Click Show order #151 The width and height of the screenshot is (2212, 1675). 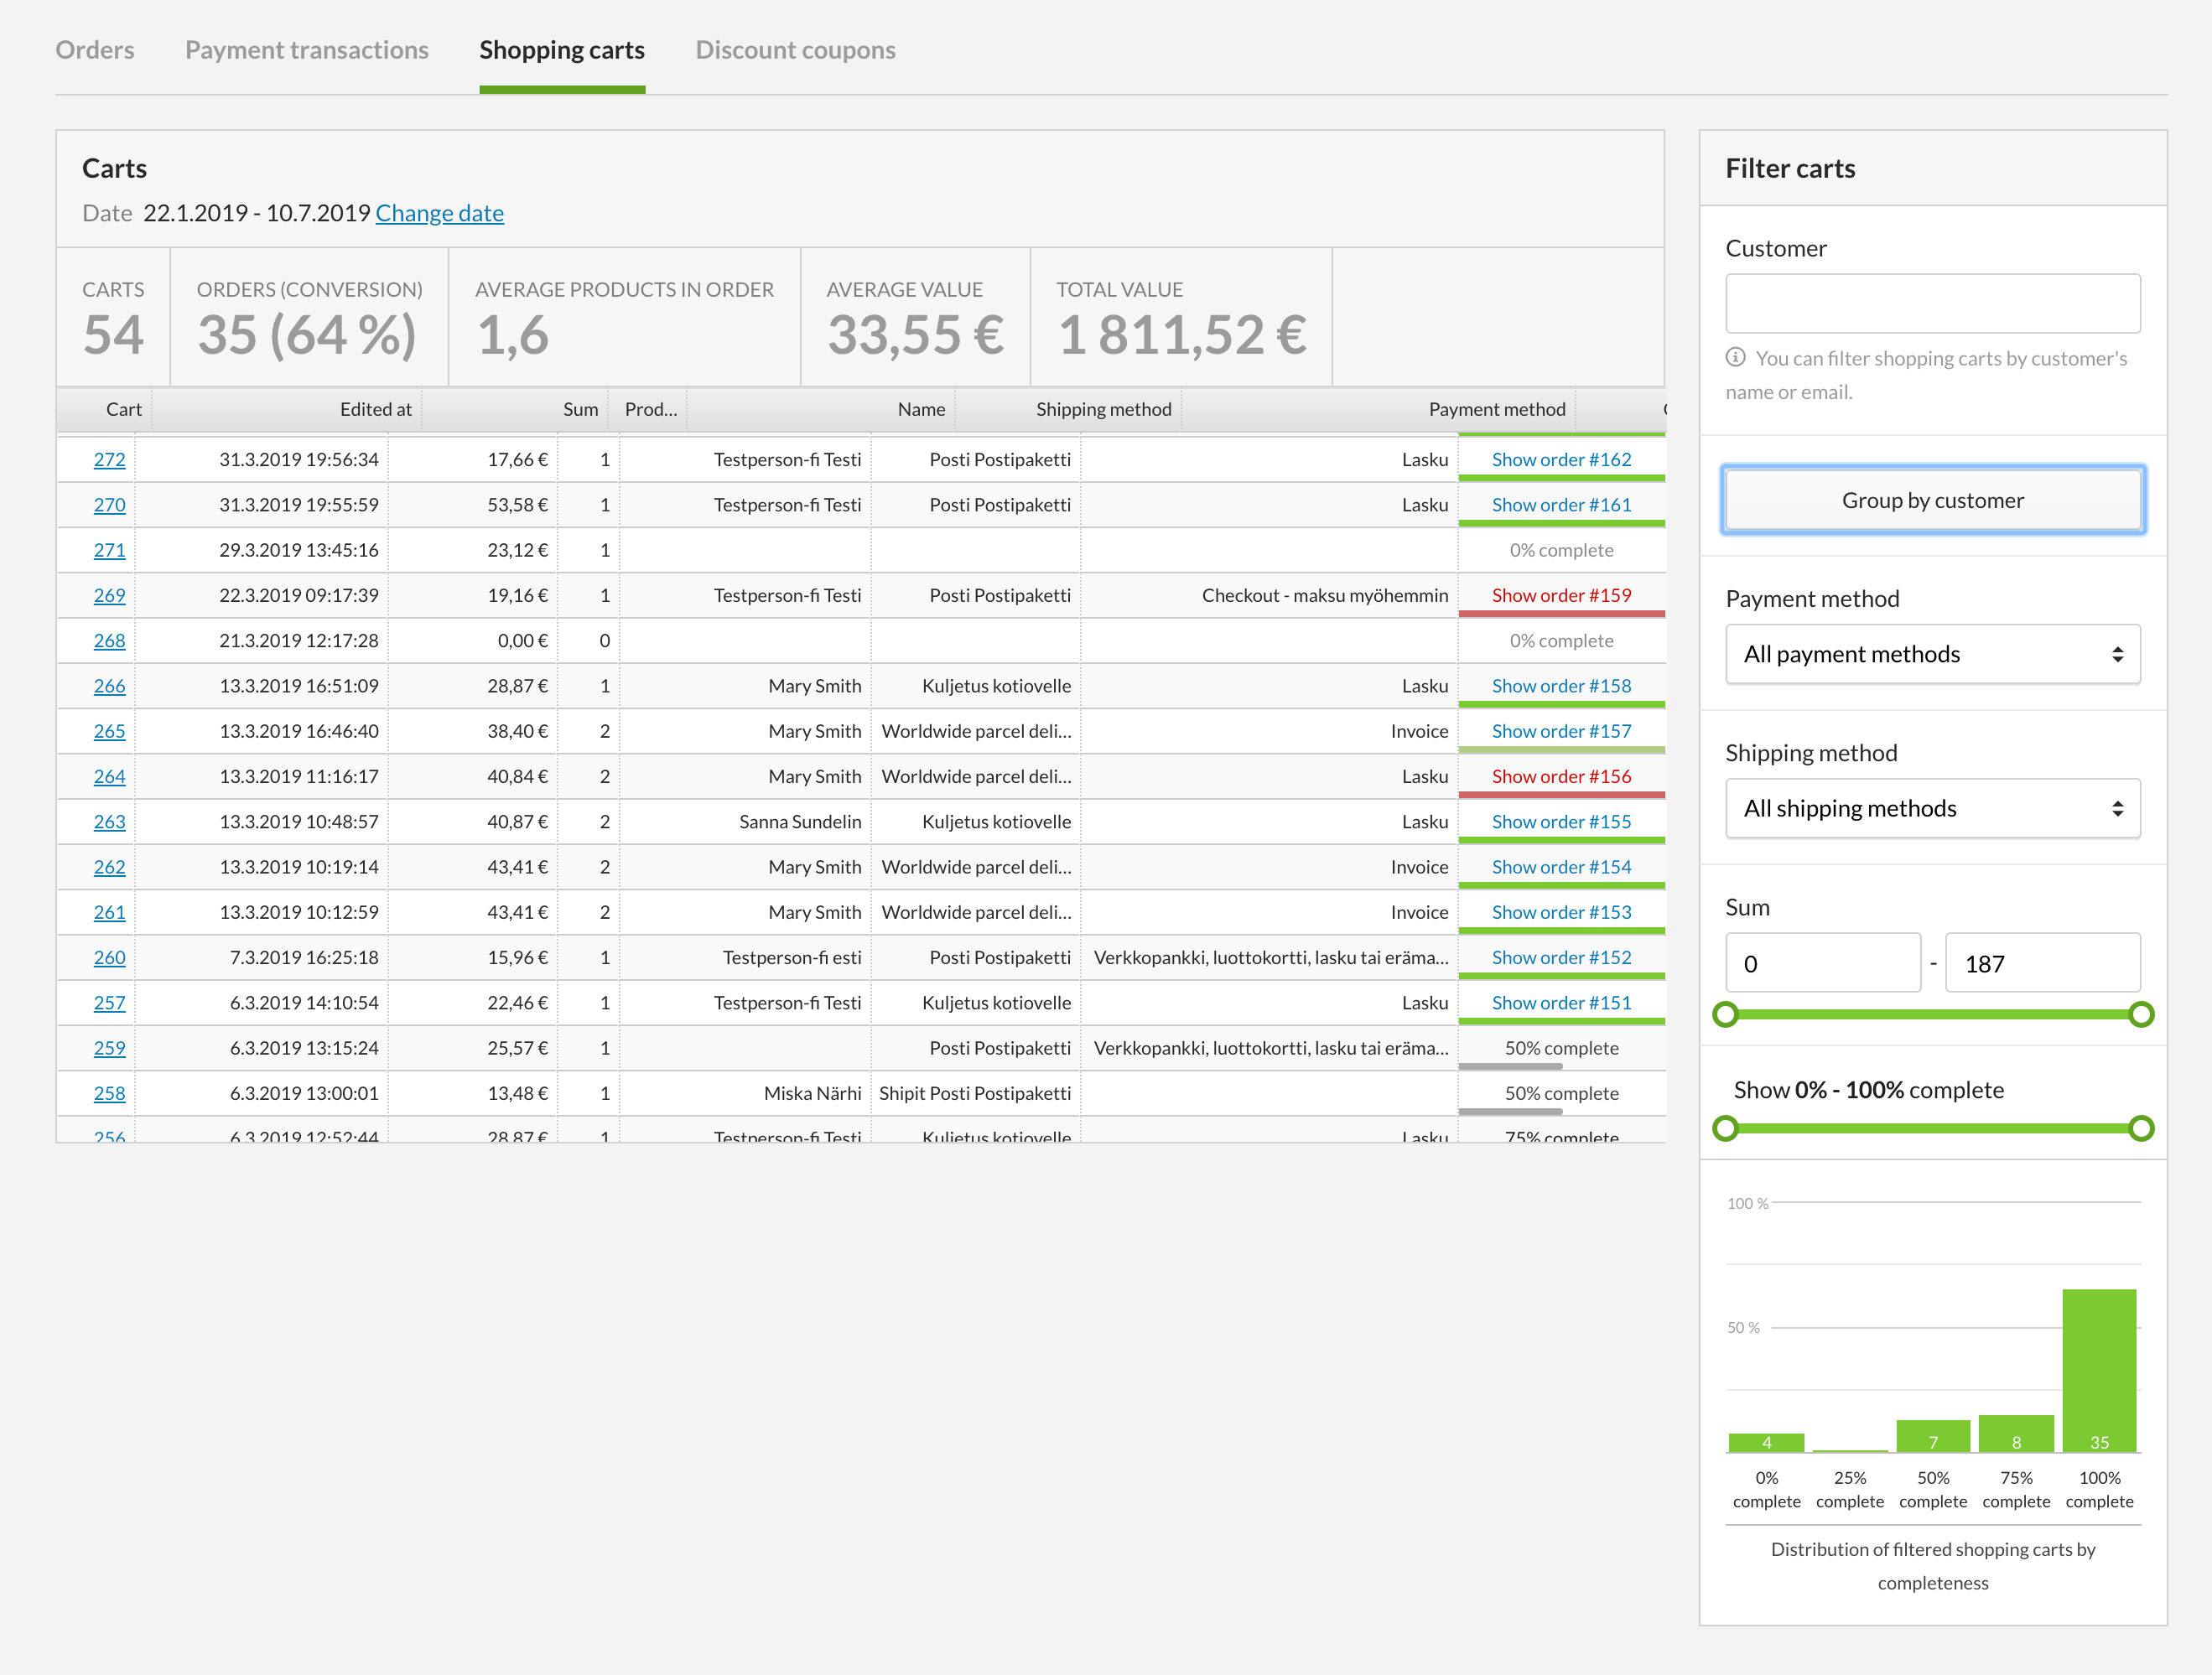click(x=1561, y=1002)
